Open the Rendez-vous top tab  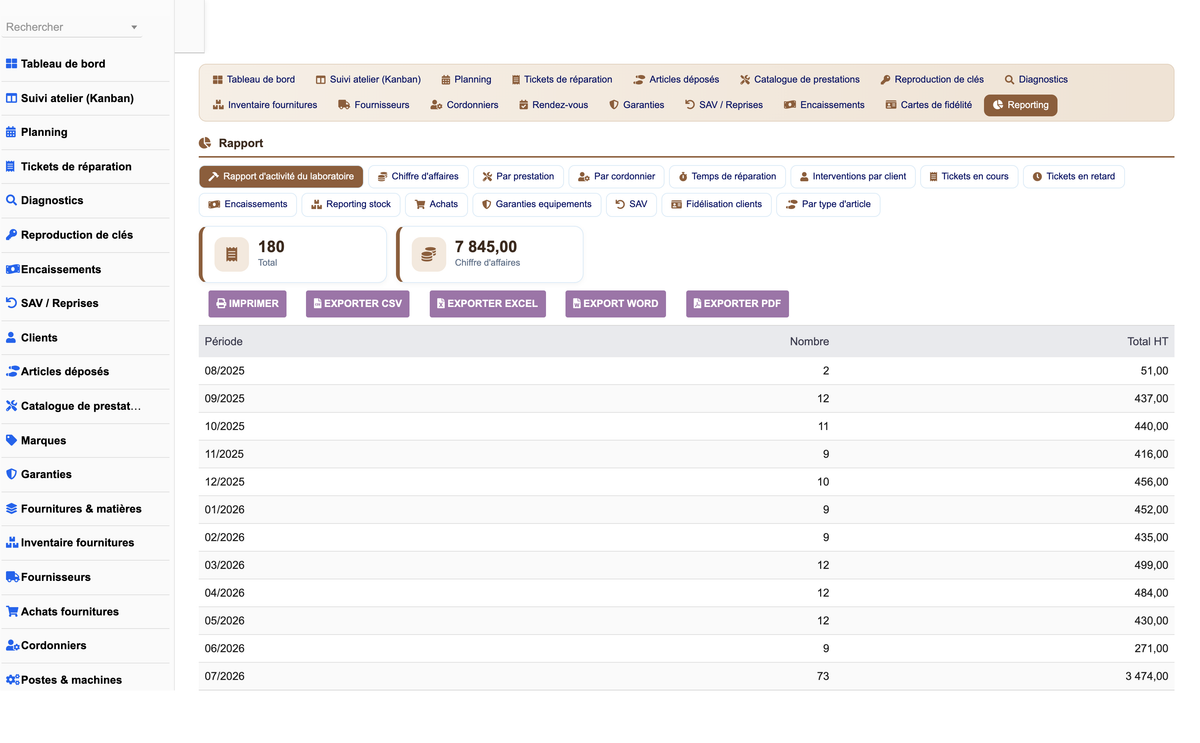click(x=553, y=105)
